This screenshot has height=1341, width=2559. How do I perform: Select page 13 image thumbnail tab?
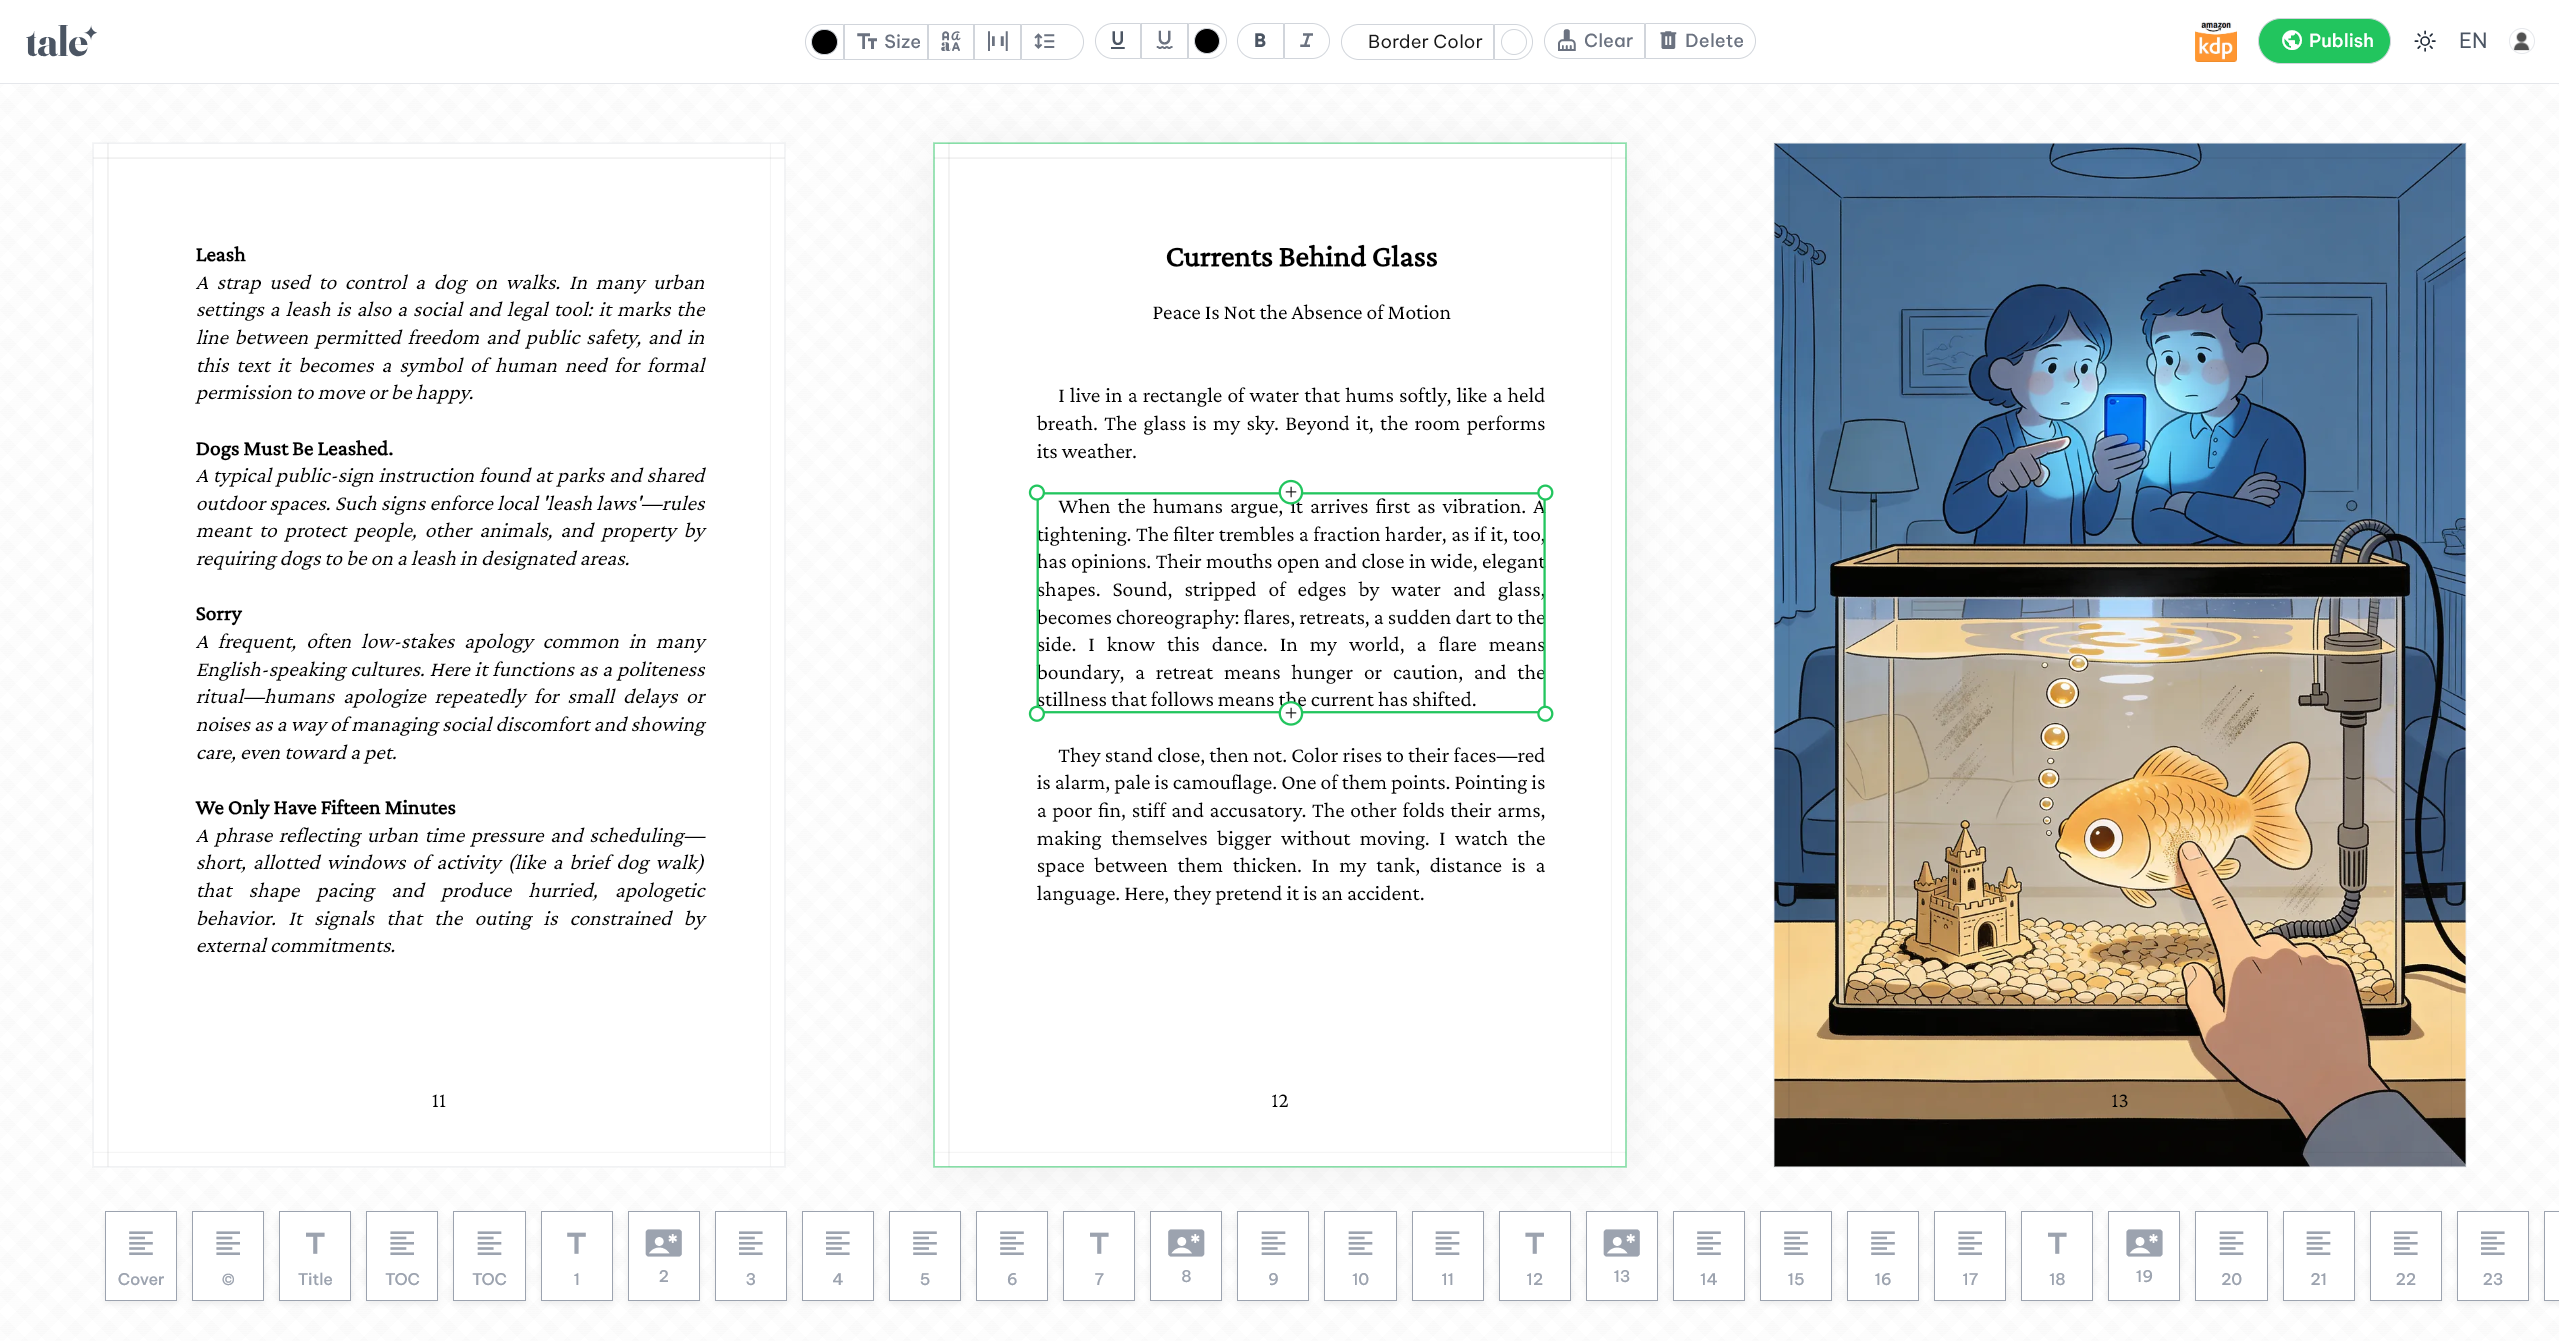coord(1621,1255)
